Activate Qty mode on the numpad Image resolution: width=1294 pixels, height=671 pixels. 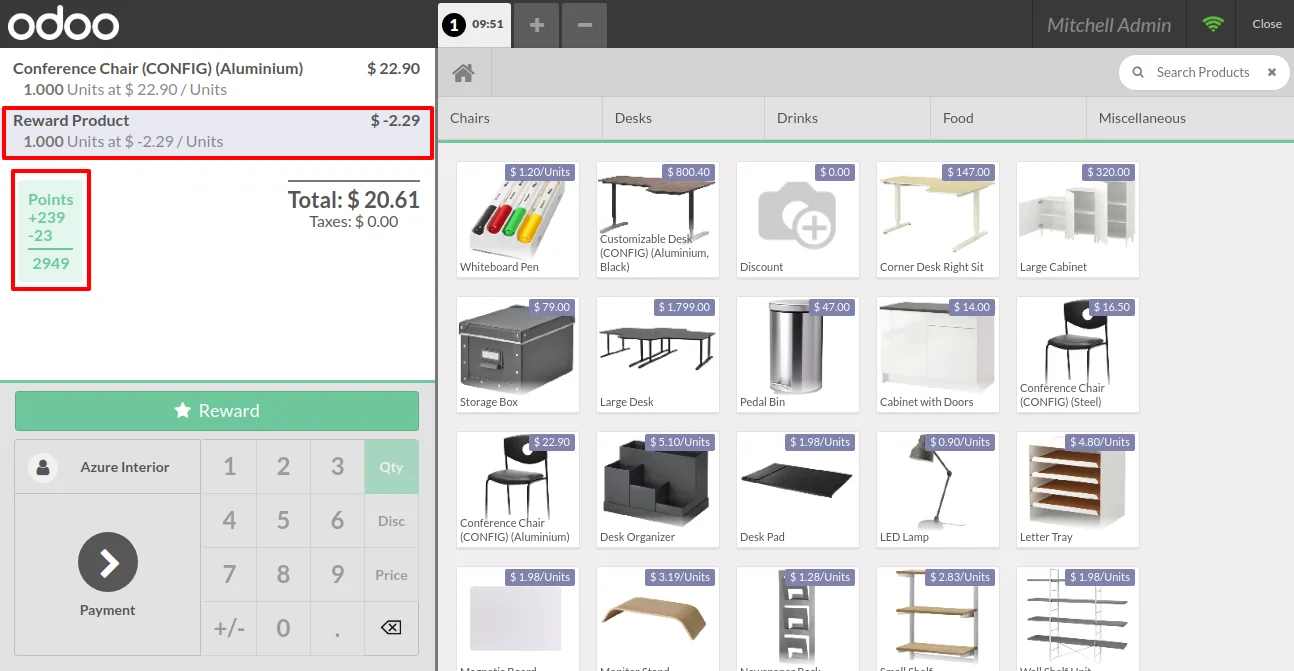pyautogui.click(x=391, y=467)
